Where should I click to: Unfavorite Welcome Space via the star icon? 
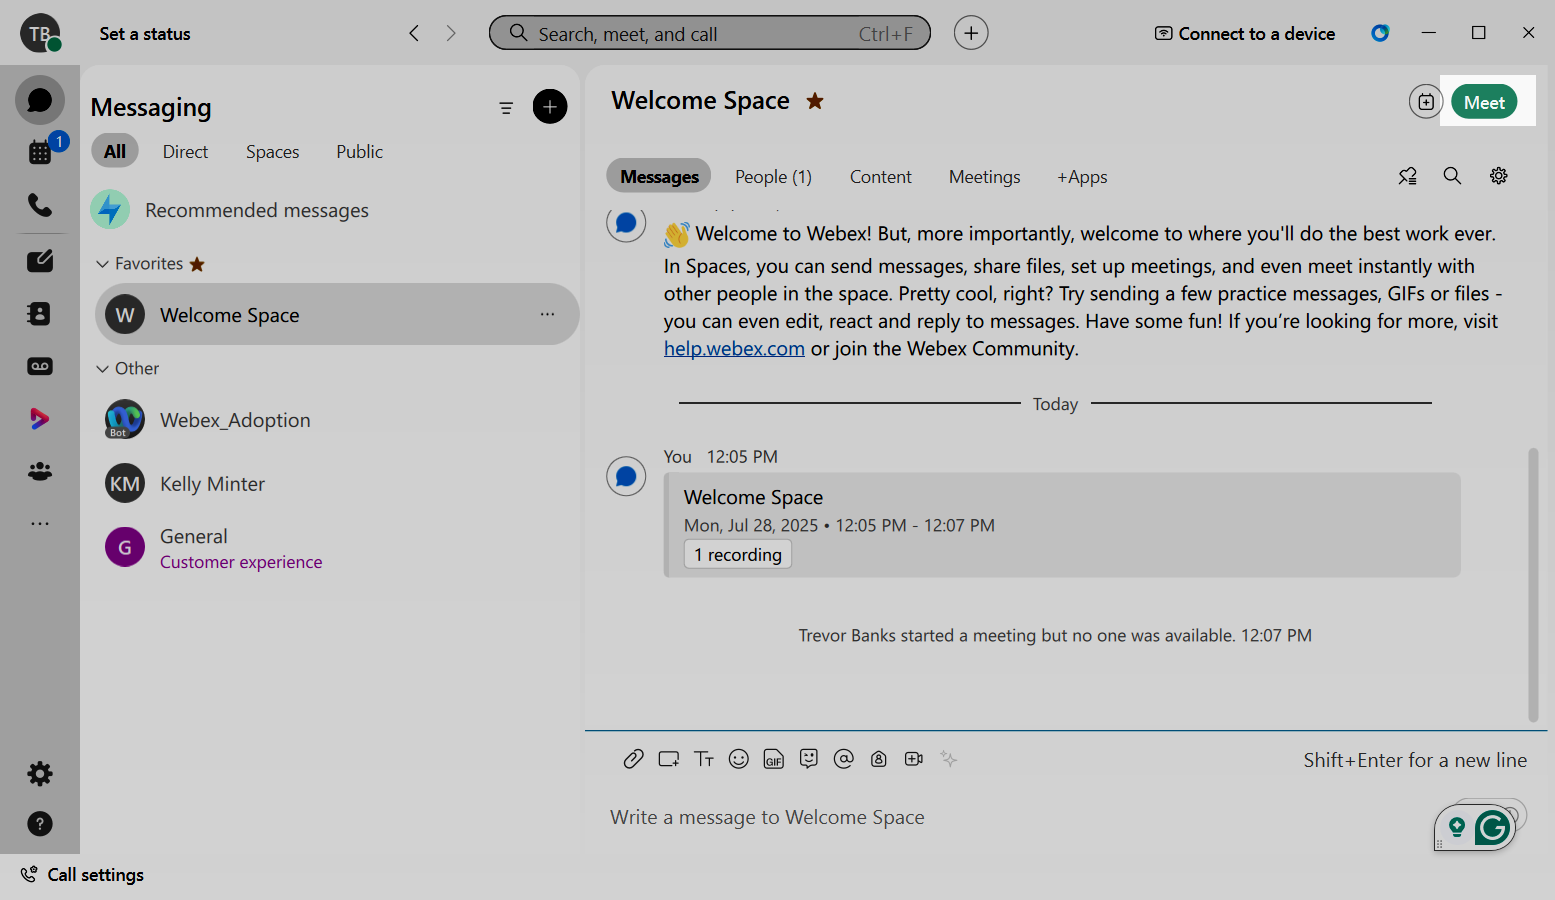[815, 100]
